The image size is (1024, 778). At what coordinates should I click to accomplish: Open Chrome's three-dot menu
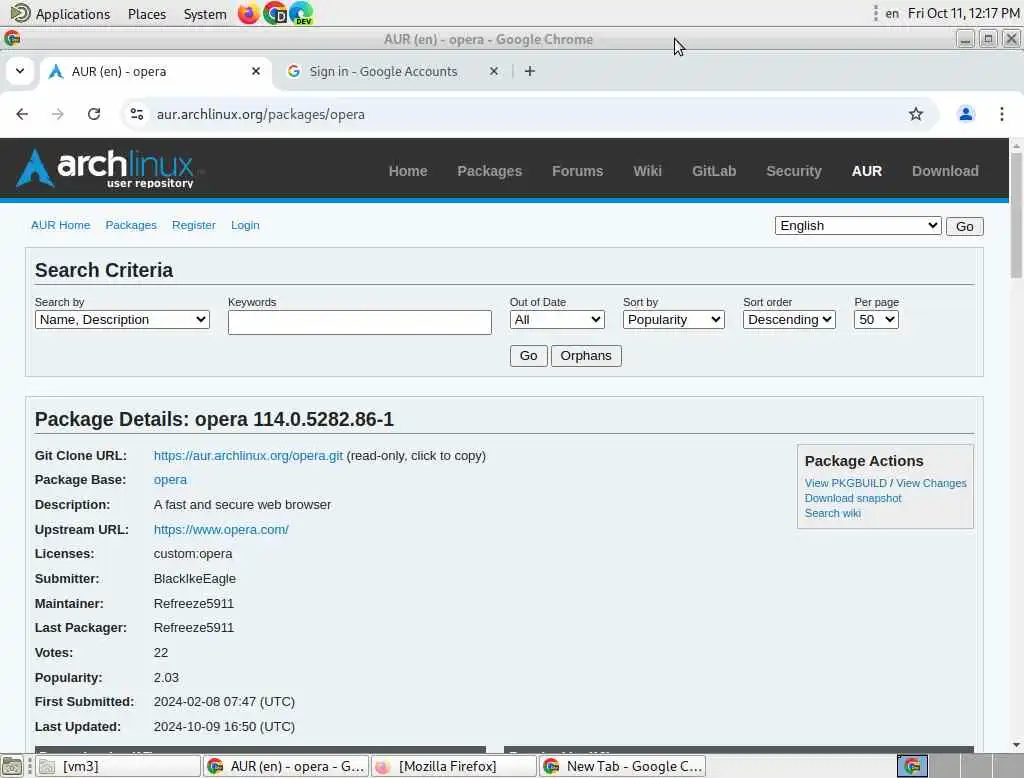[1001, 114]
